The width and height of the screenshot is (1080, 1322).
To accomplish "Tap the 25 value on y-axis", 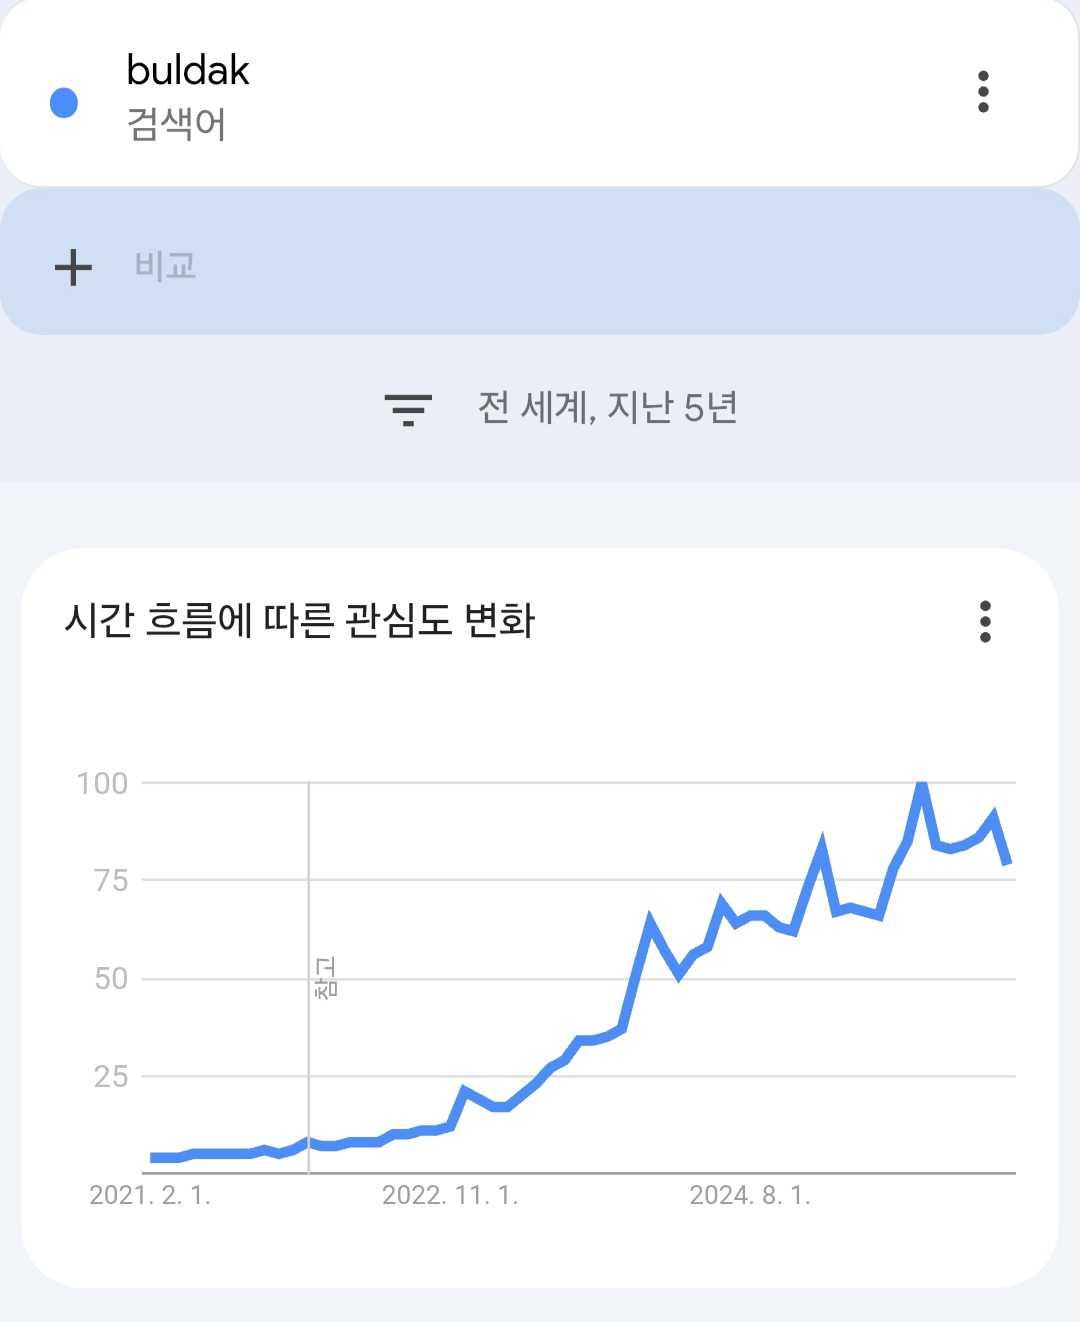I will point(111,1076).
